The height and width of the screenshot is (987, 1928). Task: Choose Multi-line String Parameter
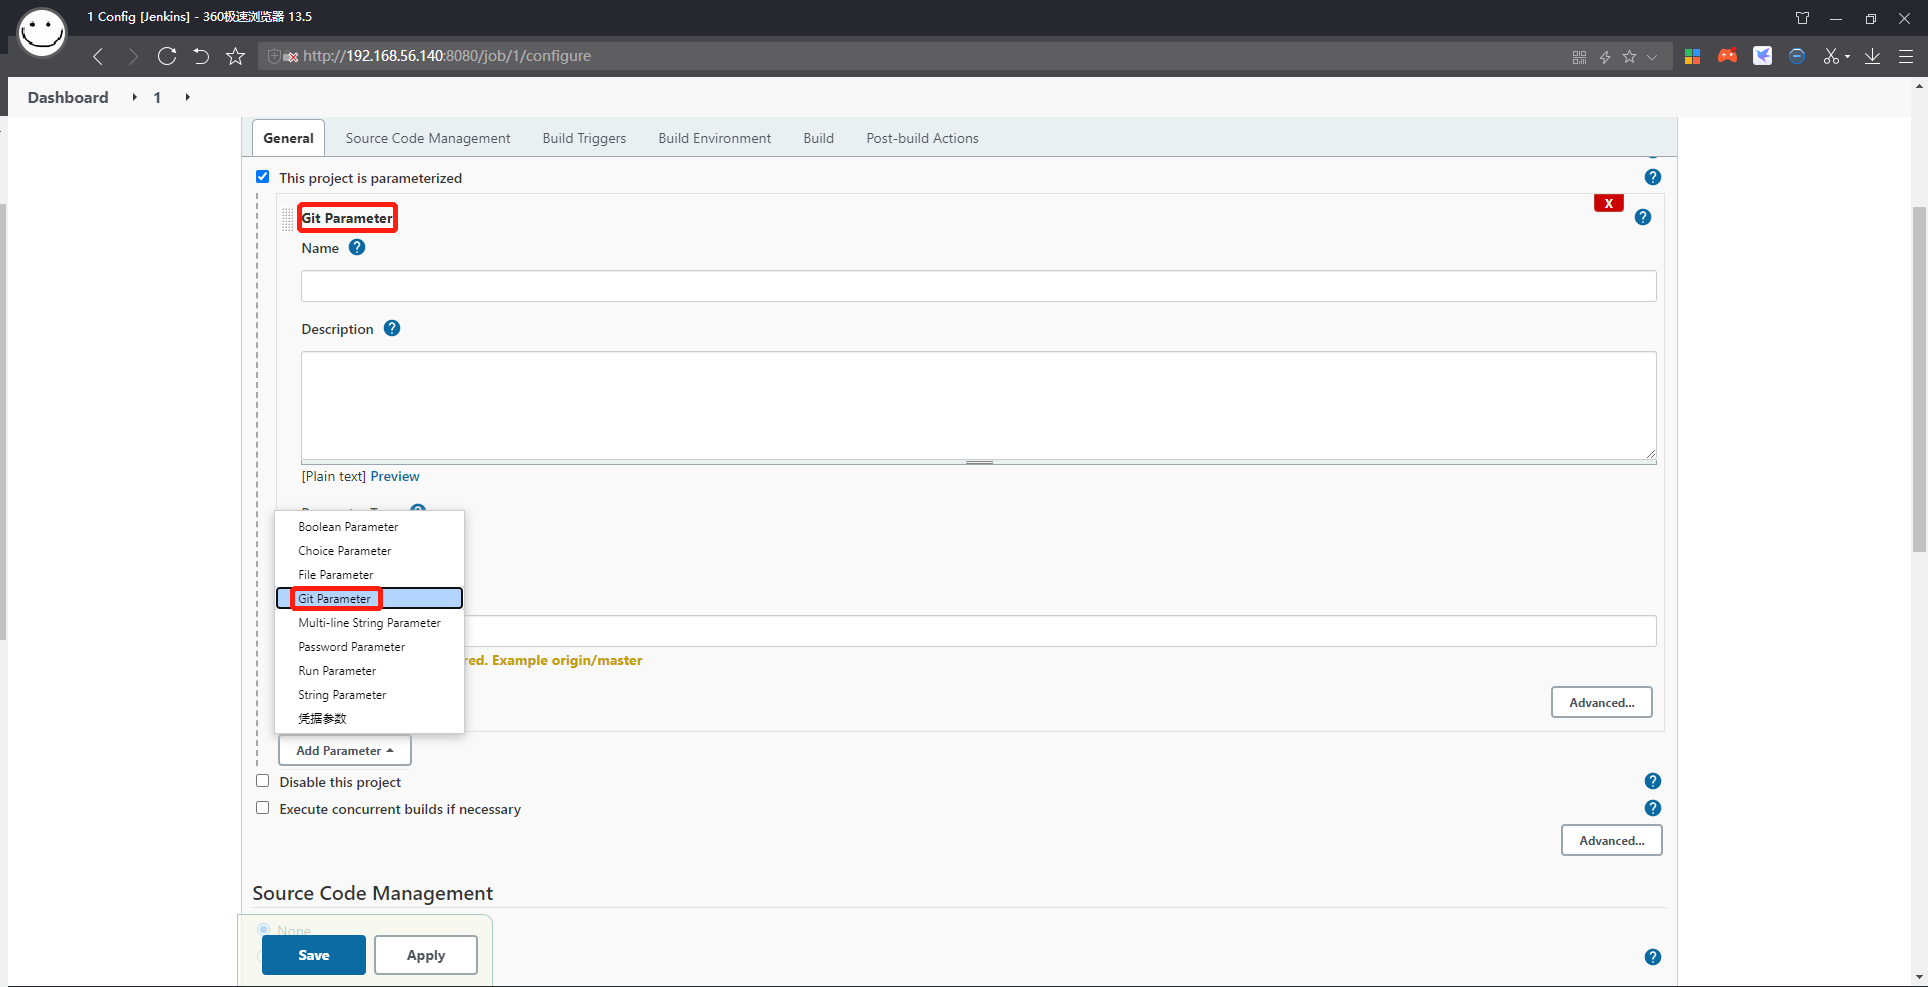[x=369, y=623]
